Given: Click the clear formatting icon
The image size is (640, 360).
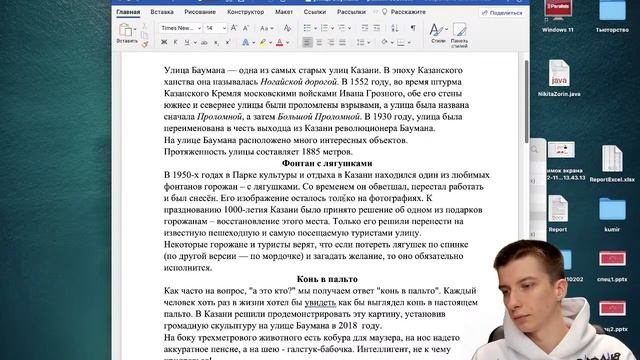Looking at the screenshot, I should click(287, 28).
